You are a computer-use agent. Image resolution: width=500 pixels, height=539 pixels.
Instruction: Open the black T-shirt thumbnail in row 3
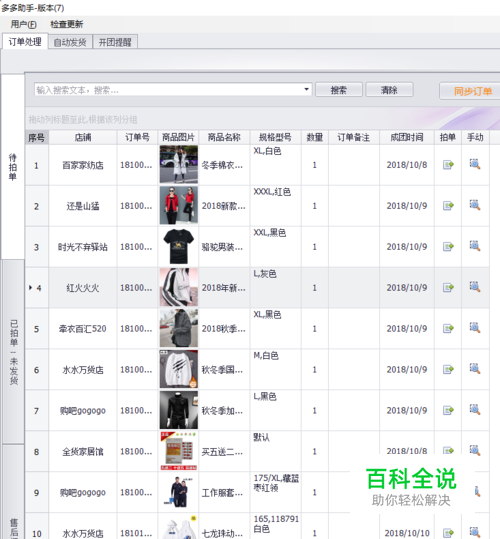(x=179, y=246)
